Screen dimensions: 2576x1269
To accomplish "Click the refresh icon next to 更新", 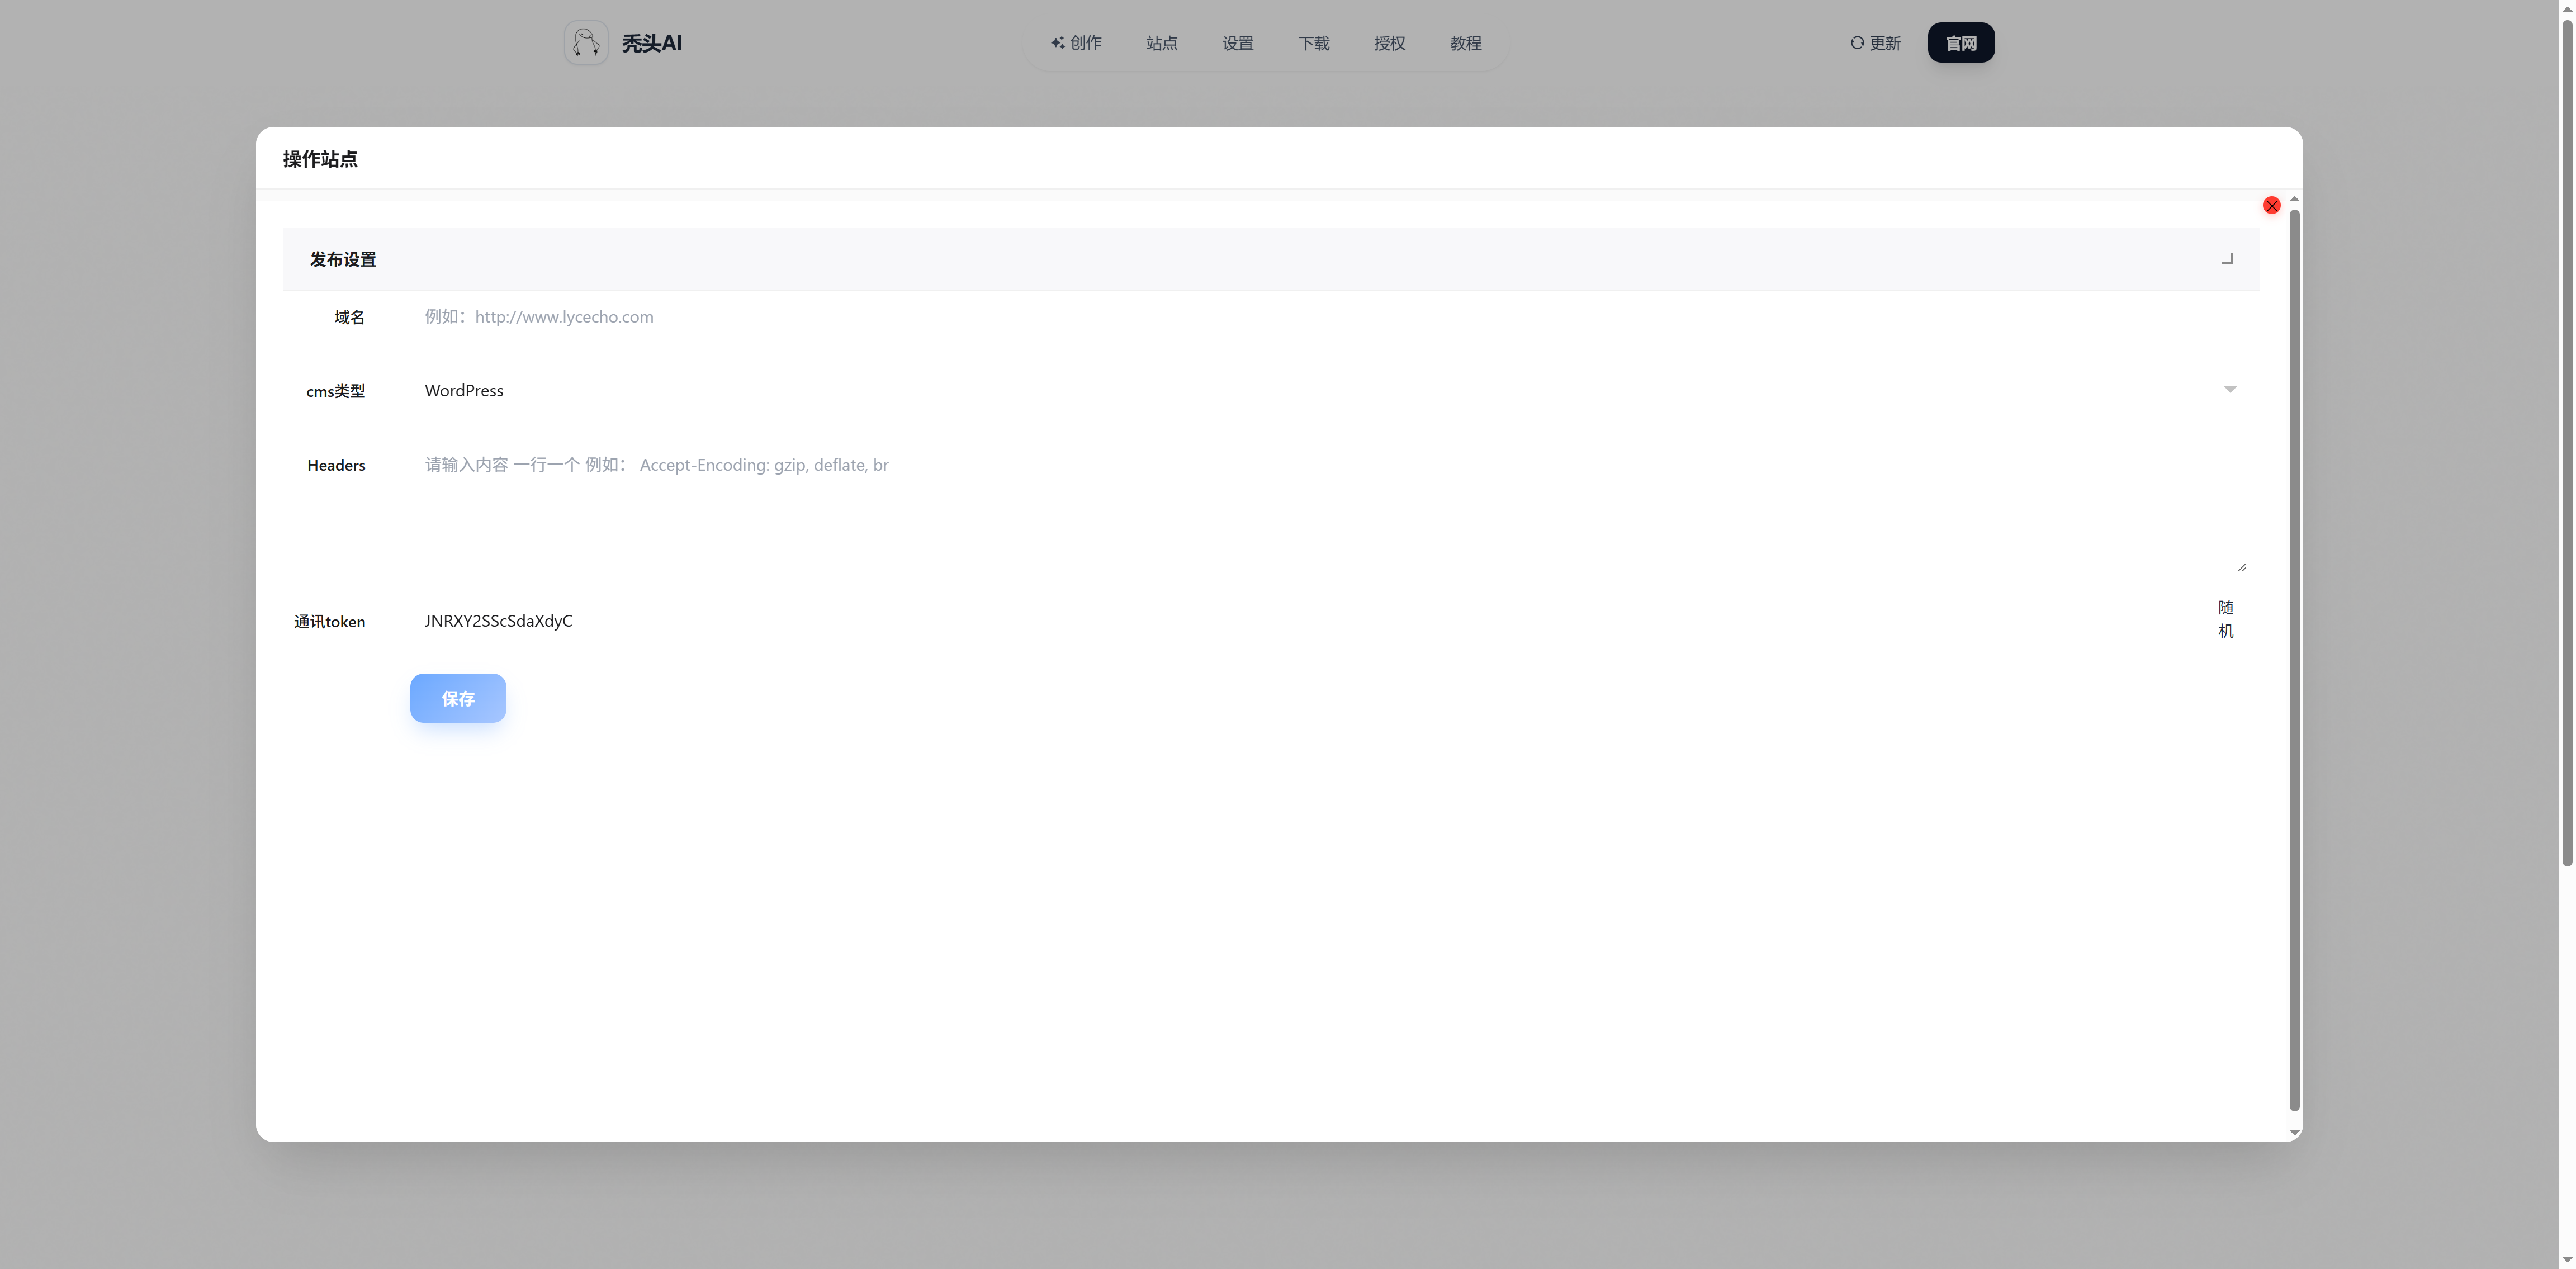I will (1857, 43).
